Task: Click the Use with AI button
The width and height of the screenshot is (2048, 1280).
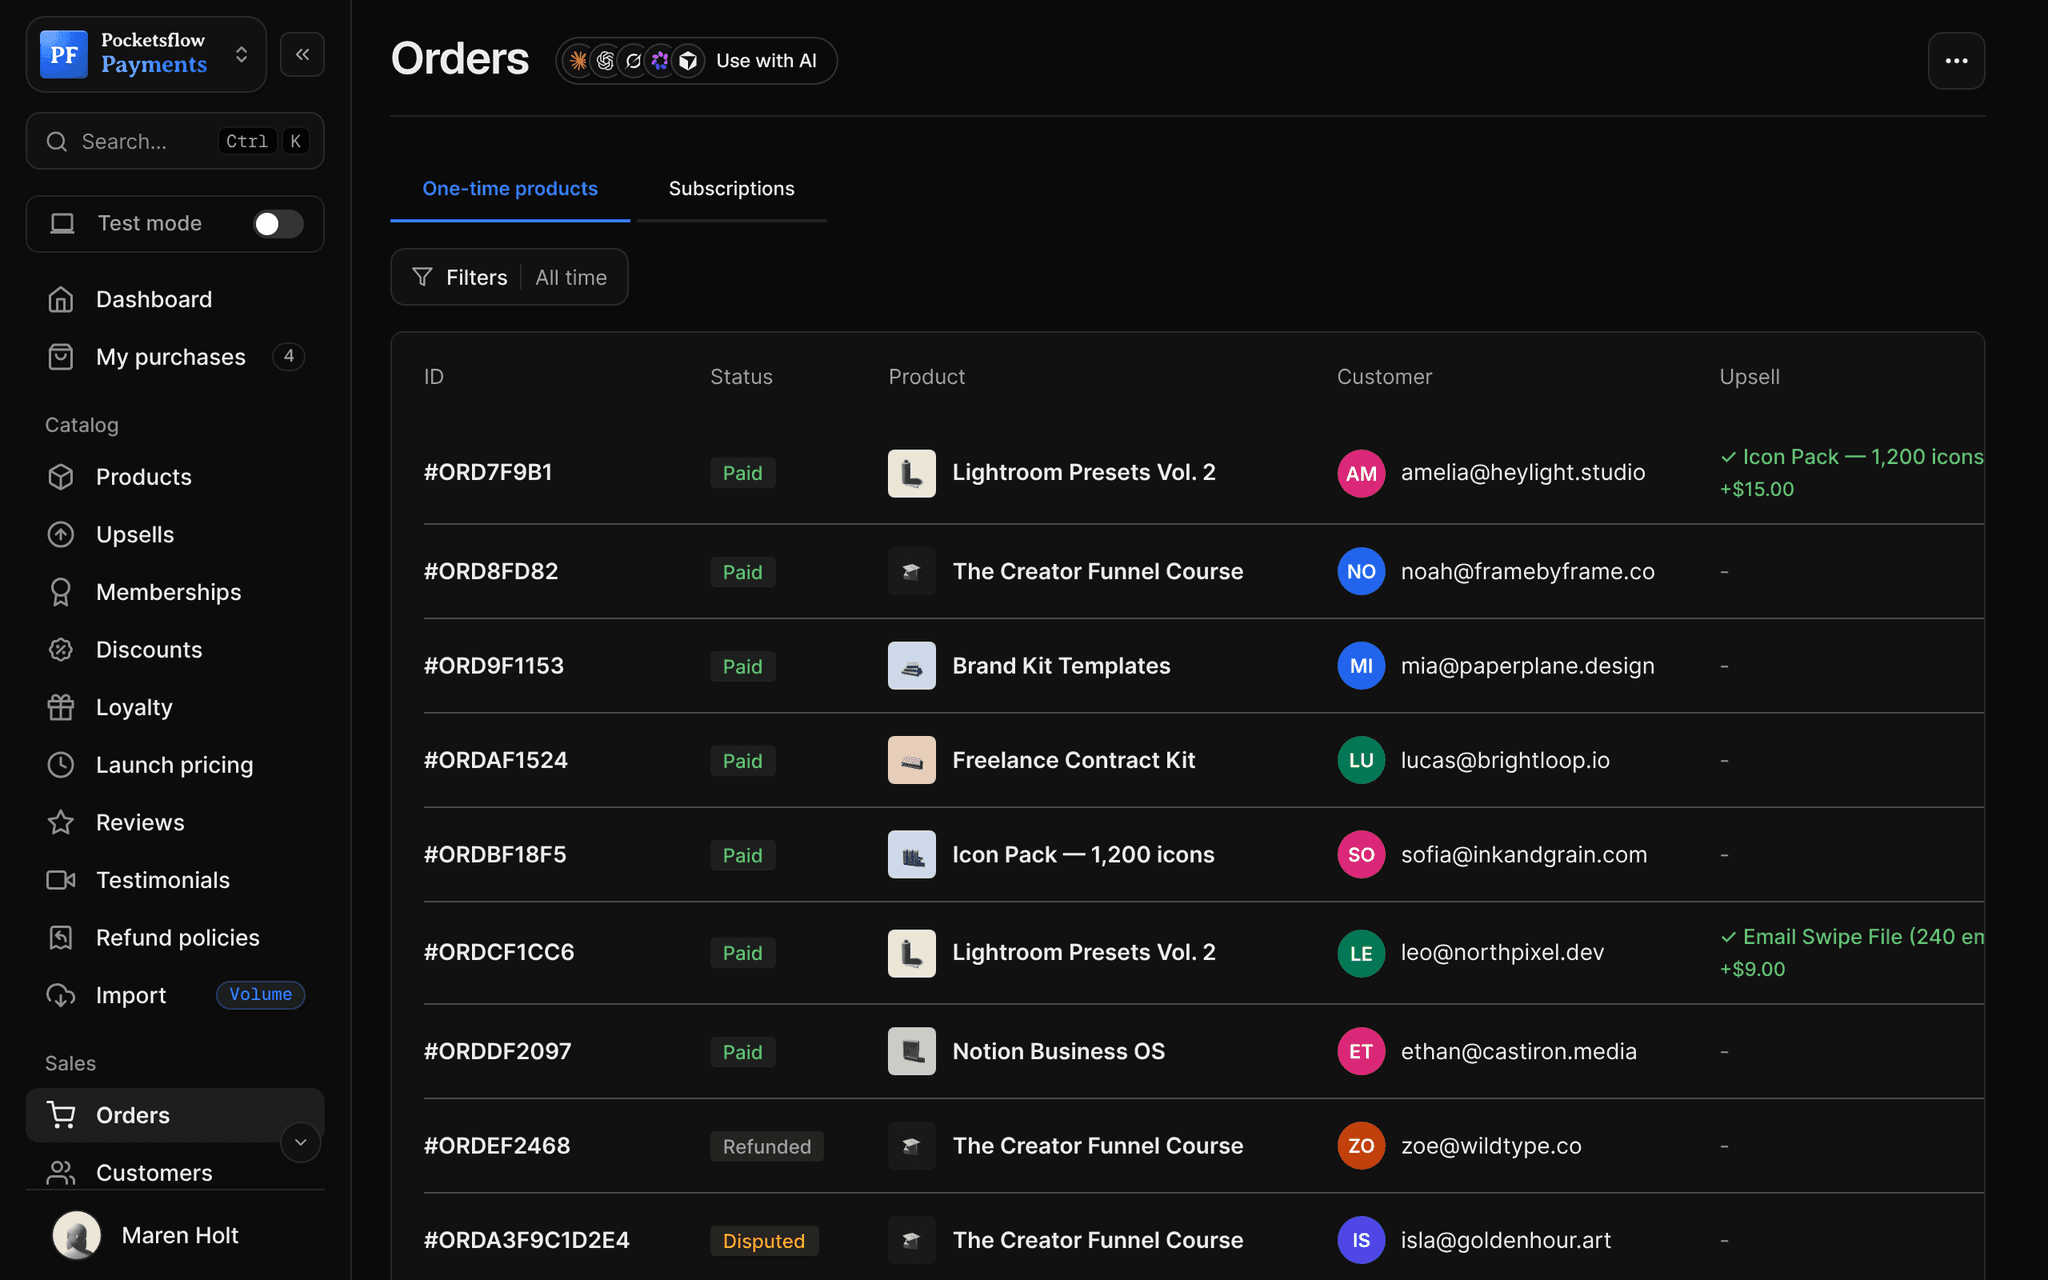Action: coord(696,61)
